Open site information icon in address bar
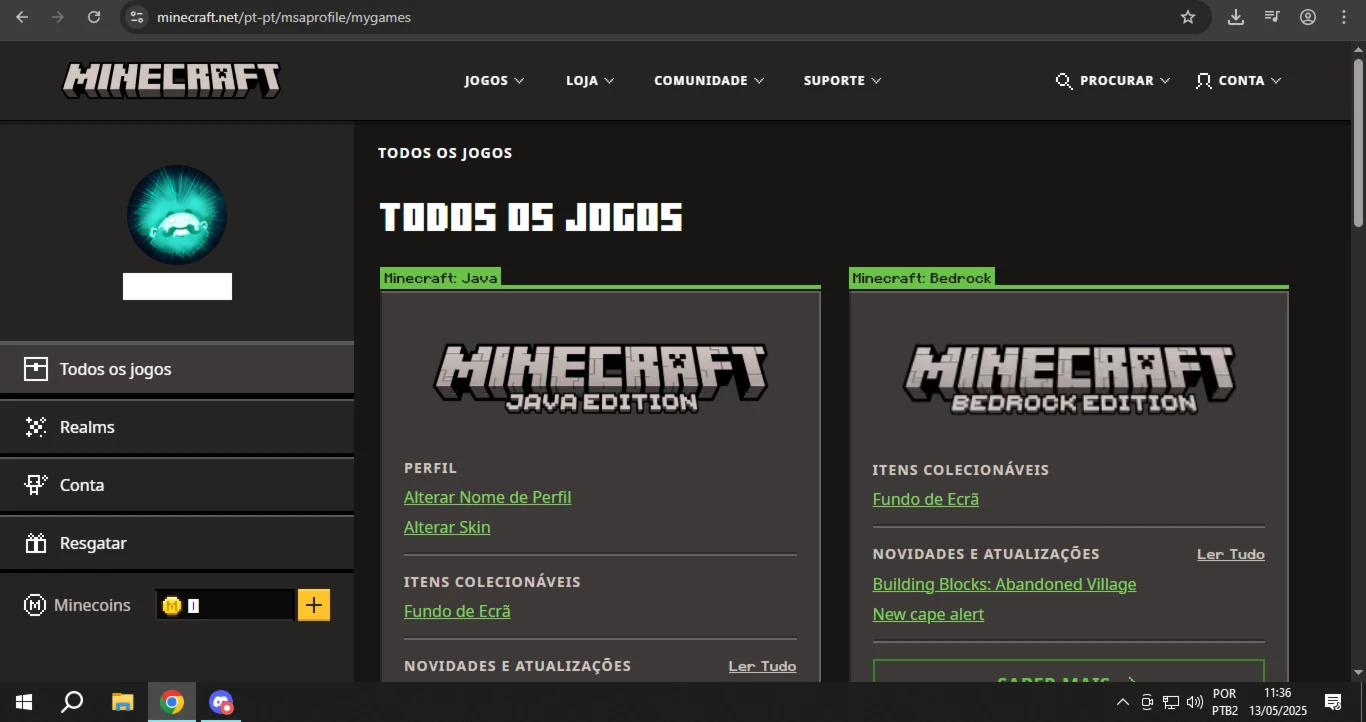1366x722 pixels. pyautogui.click(x=137, y=17)
